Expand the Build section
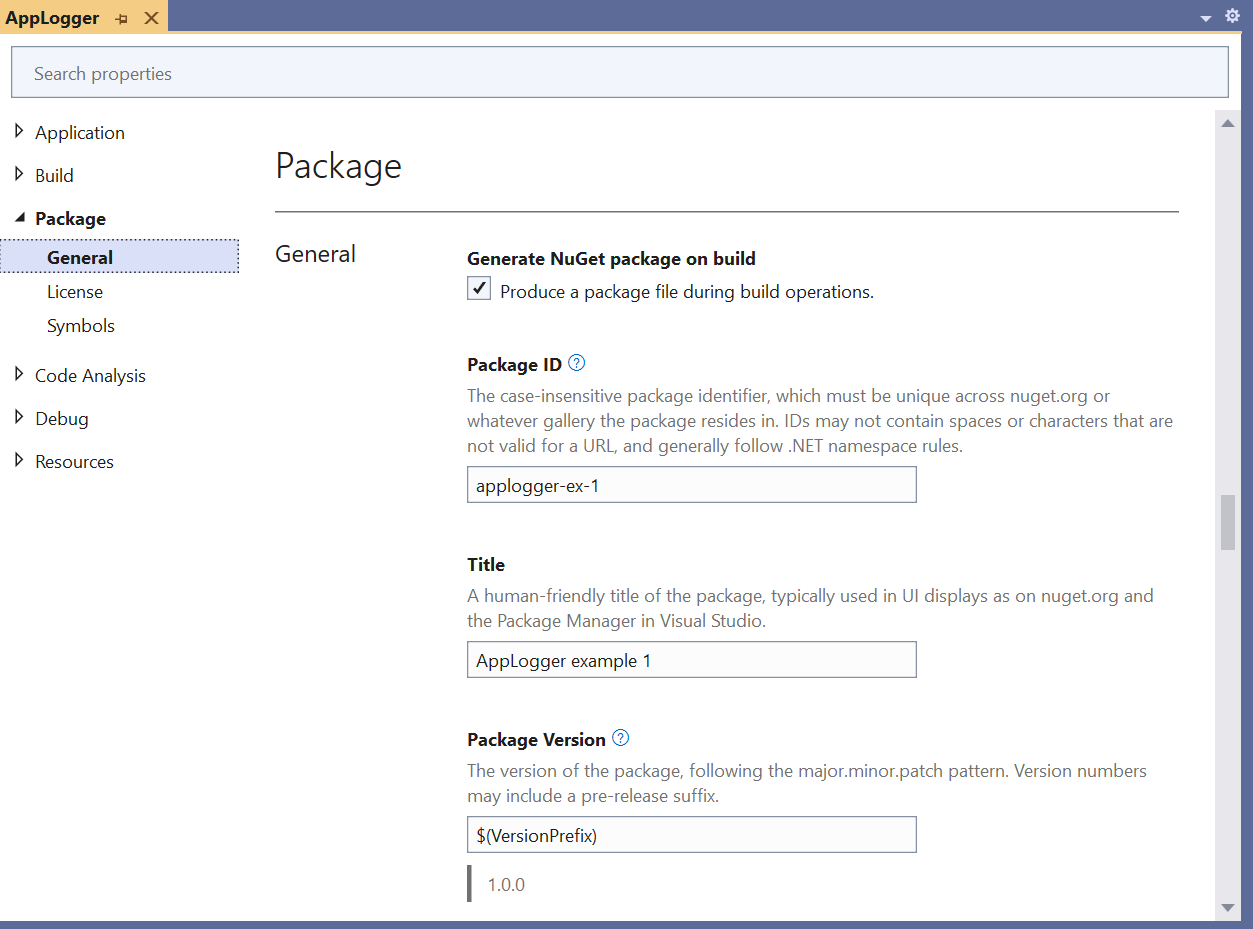 (19, 175)
